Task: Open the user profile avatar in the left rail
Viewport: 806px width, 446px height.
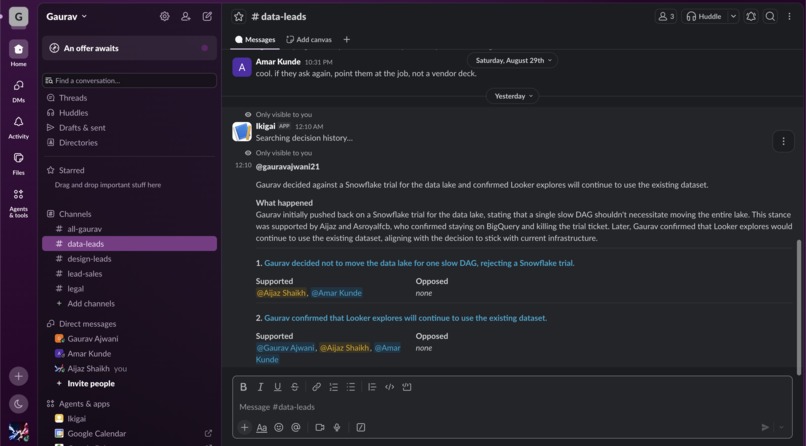Action: pyautogui.click(x=19, y=432)
